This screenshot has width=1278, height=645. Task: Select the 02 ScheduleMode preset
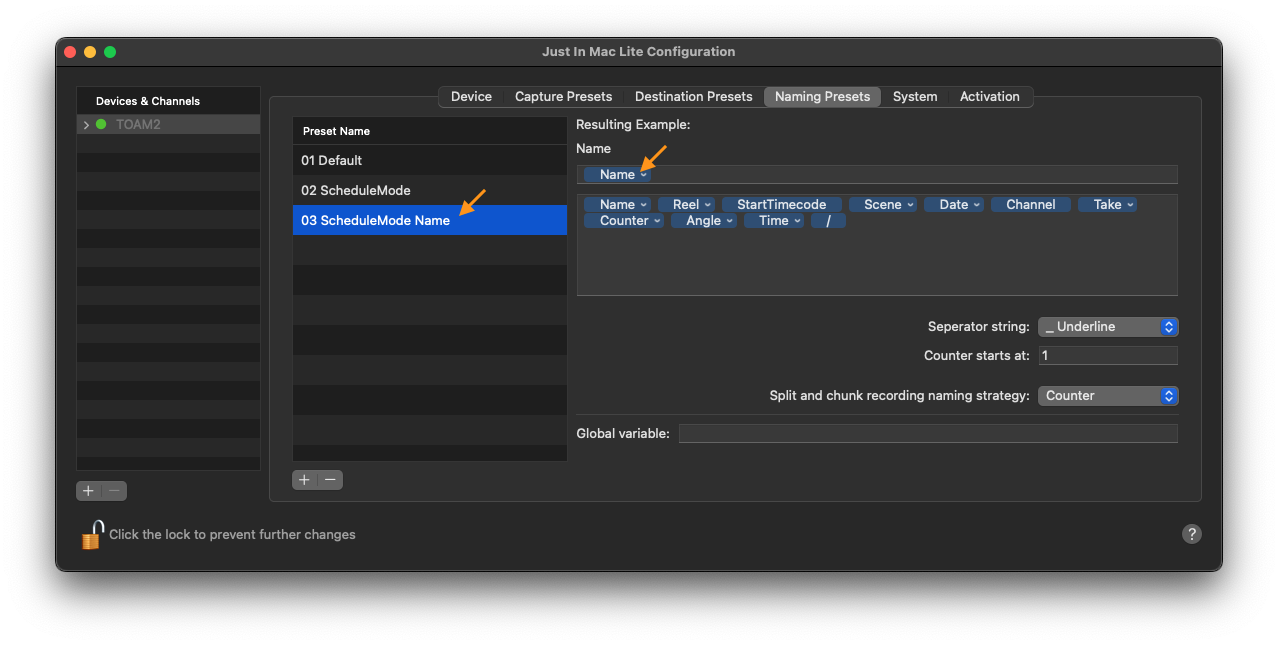[430, 190]
